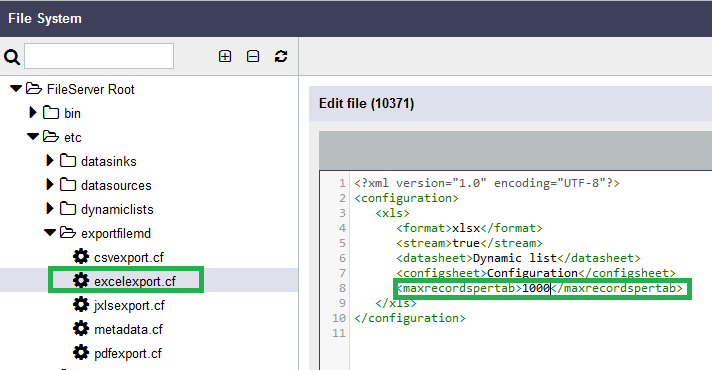Select the etc open folder icon
The image size is (712, 370).
pos(51,137)
